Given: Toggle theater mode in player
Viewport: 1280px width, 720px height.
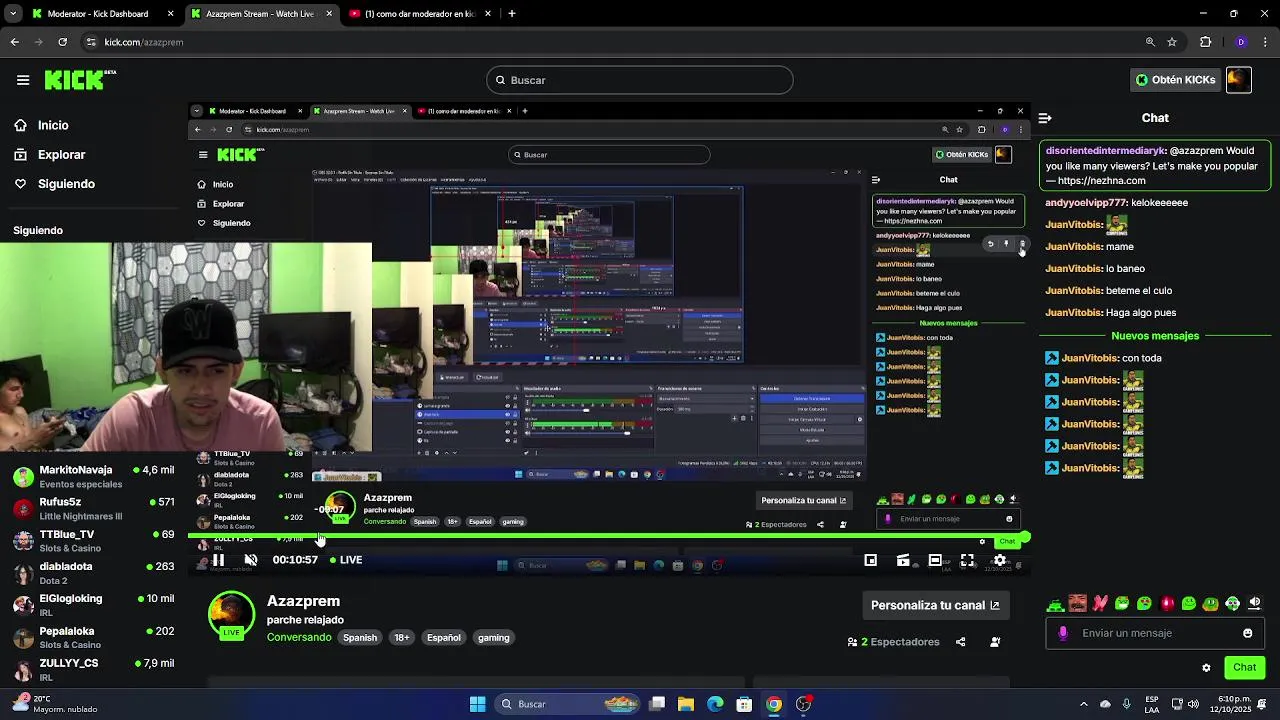Looking at the screenshot, I should pyautogui.click(x=935, y=560).
